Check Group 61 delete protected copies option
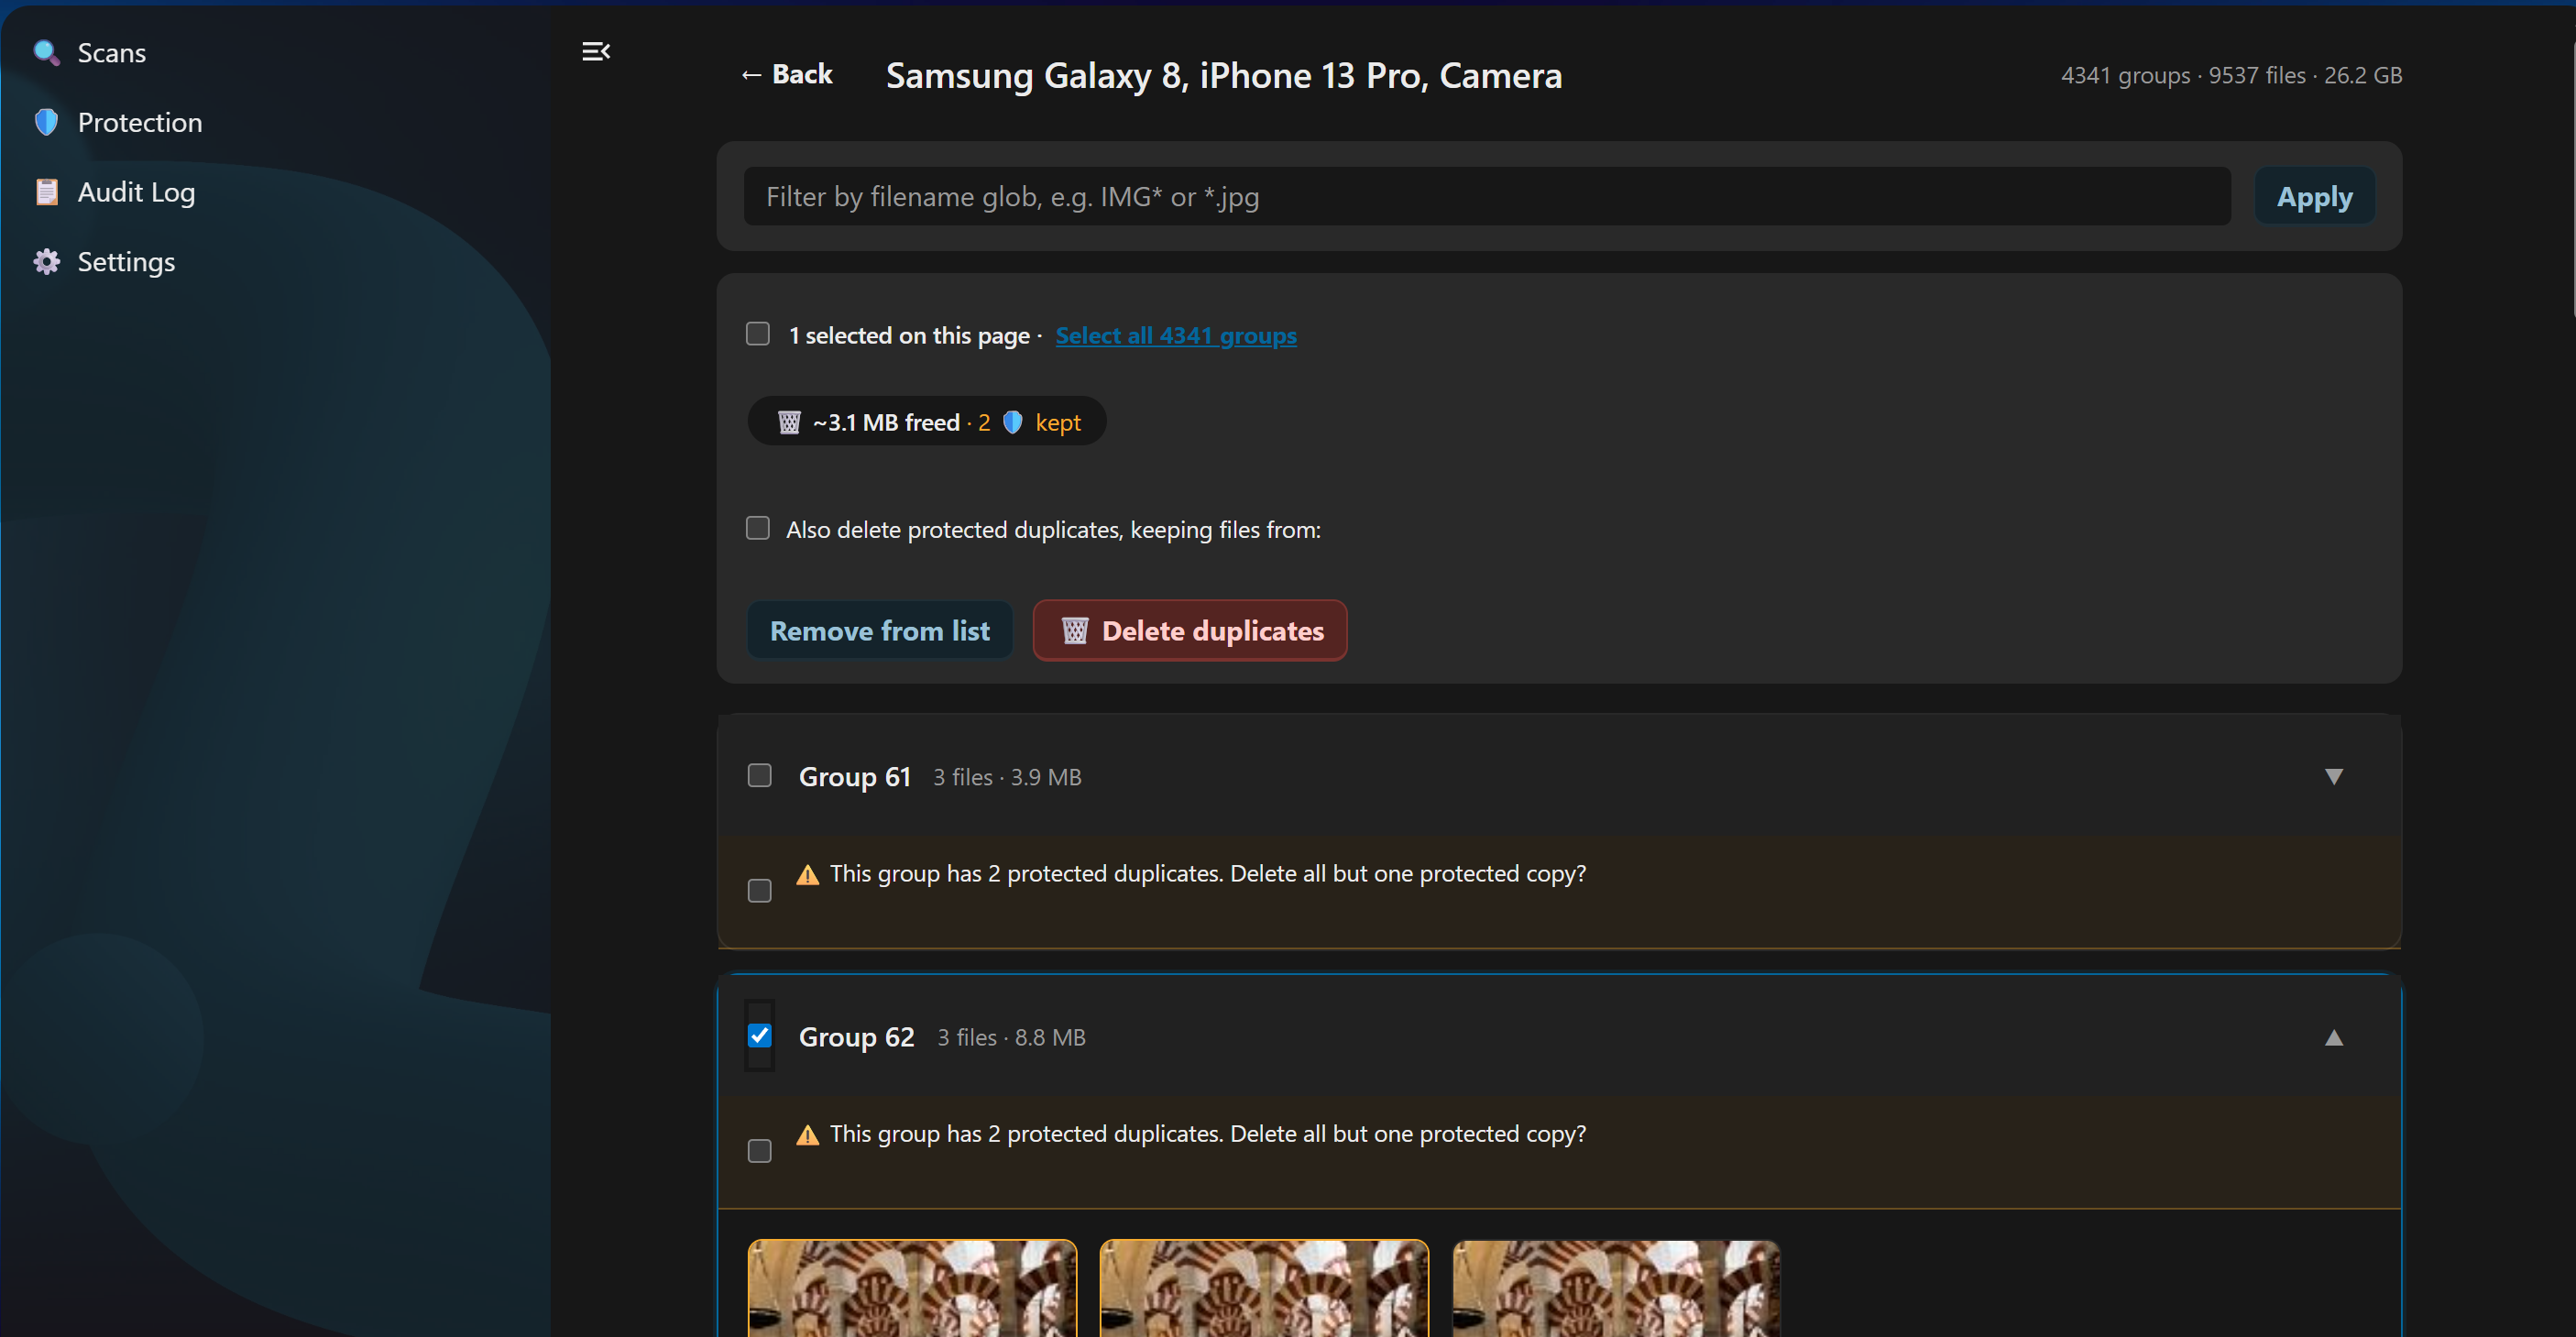 (760, 891)
